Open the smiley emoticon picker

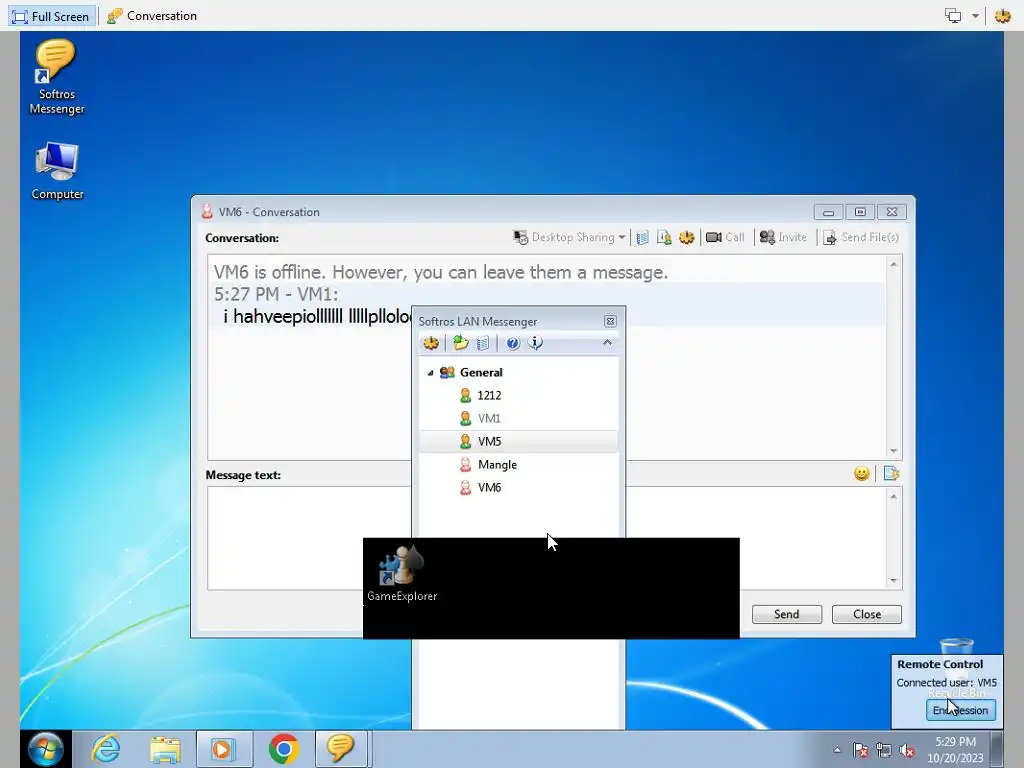click(x=861, y=473)
